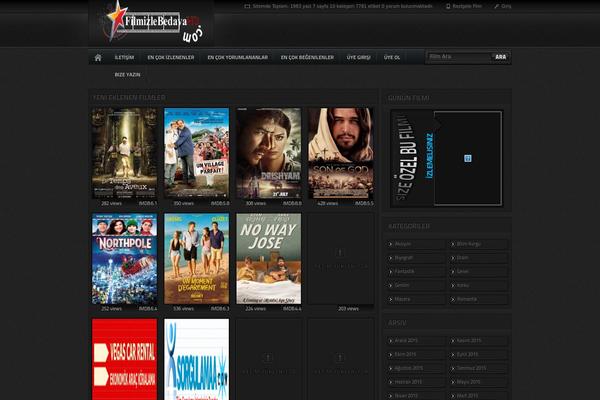Open Temmuz 2015 archive
This screenshot has width=600, height=400.
coord(471,368)
